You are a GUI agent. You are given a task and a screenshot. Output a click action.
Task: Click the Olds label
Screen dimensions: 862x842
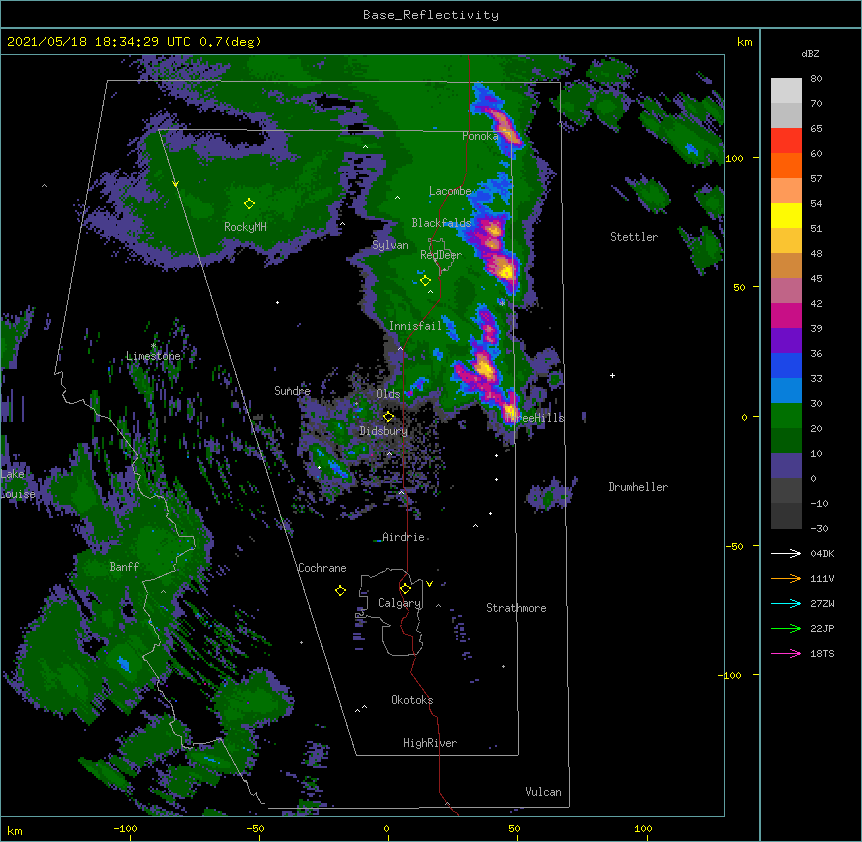(388, 394)
